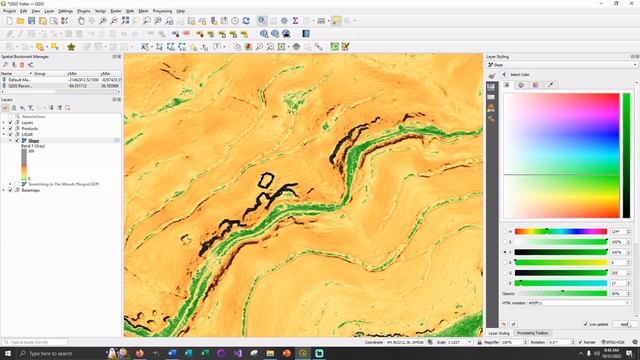Viewport: 640px width, 360px height.
Task: Switch to the color picker eyedropper tab
Action: click(550, 85)
